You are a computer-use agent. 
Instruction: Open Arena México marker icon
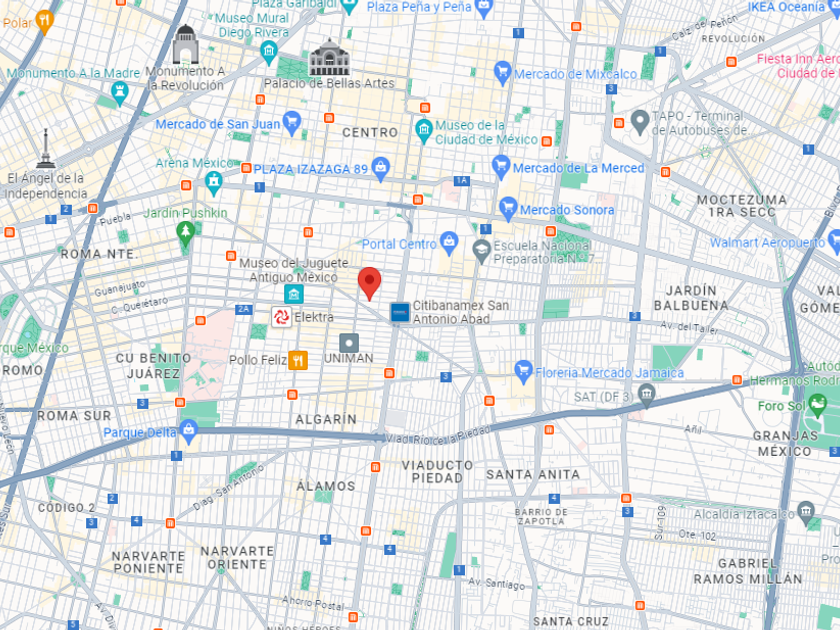point(213,183)
